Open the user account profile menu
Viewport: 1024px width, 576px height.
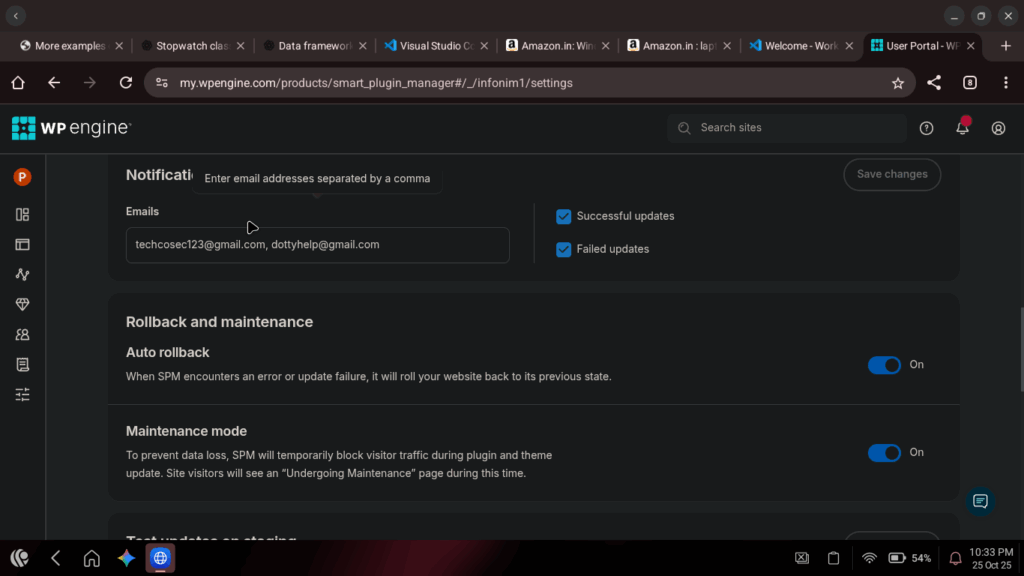(x=998, y=128)
